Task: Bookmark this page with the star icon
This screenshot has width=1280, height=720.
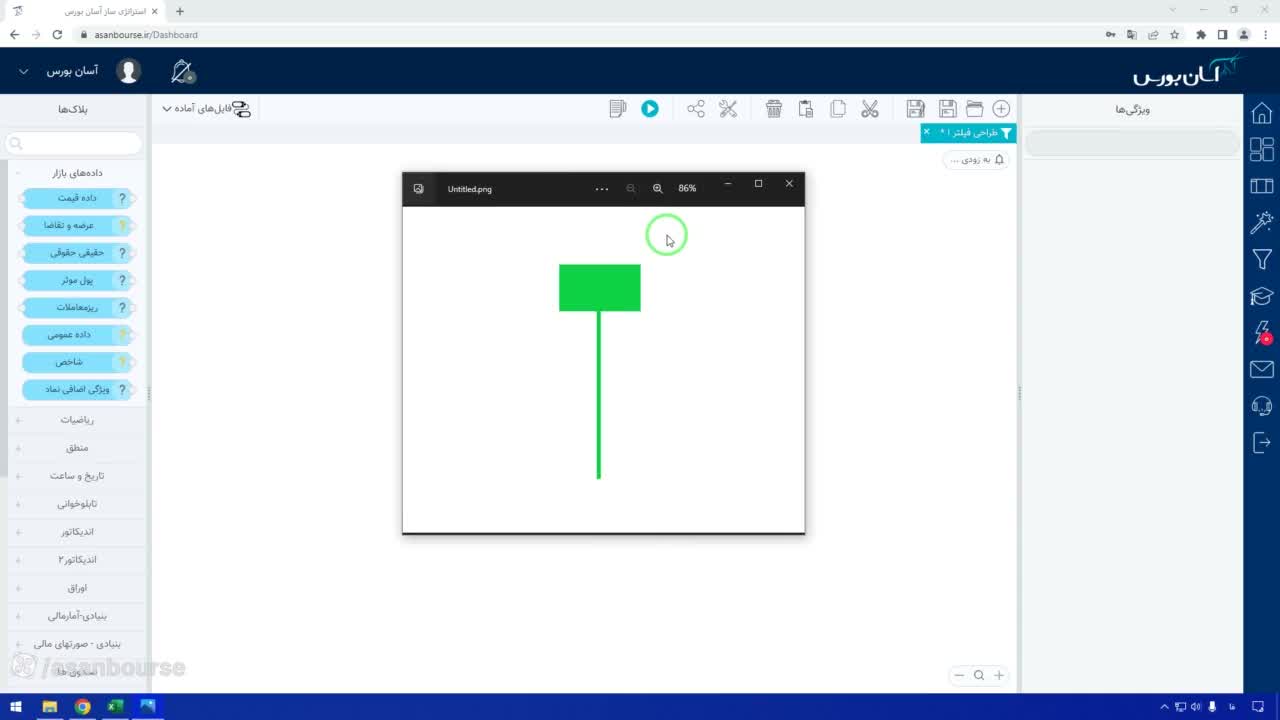Action: point(1175,34)
